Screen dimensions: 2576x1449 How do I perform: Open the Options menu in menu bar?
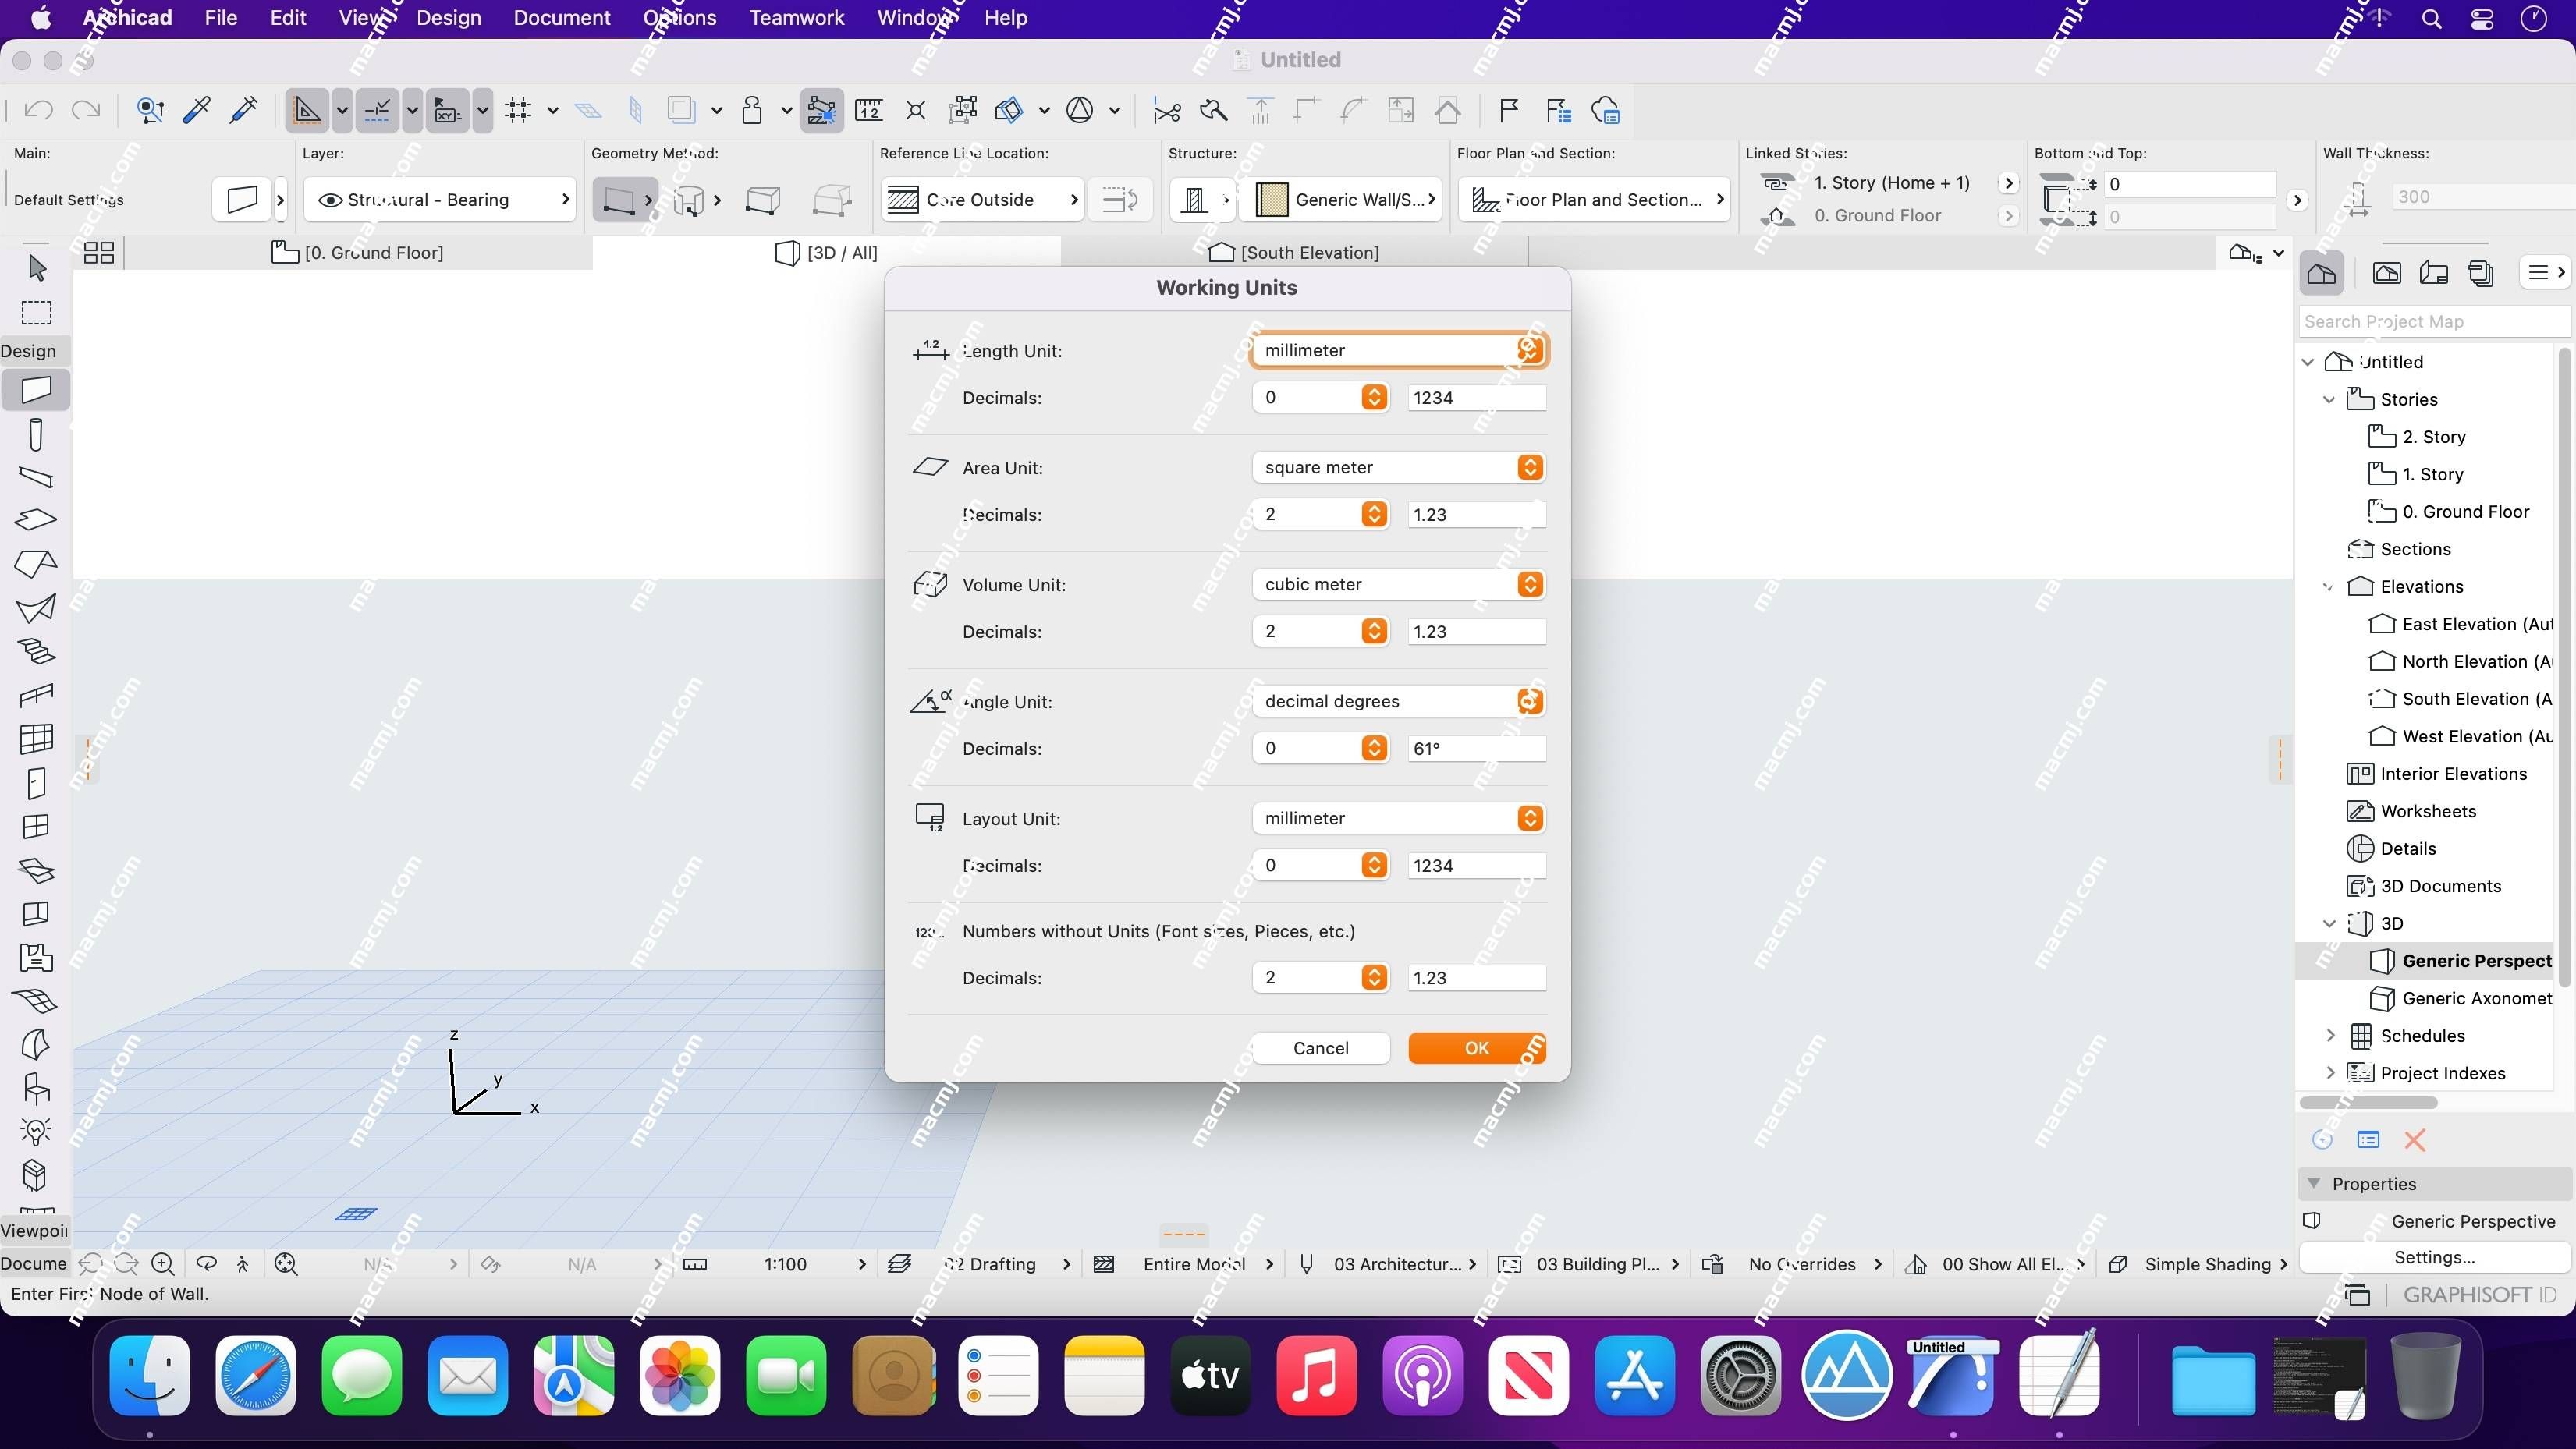679,18
